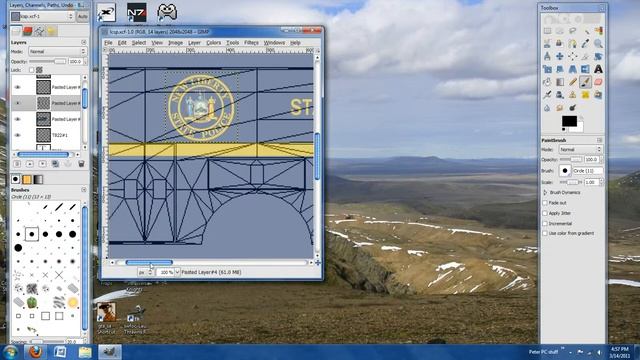Viewport: 640px width, 360px height.
Task: Enable the Apply Jitter checkbox
Action: pyautogui.click(x=545, y=213)
